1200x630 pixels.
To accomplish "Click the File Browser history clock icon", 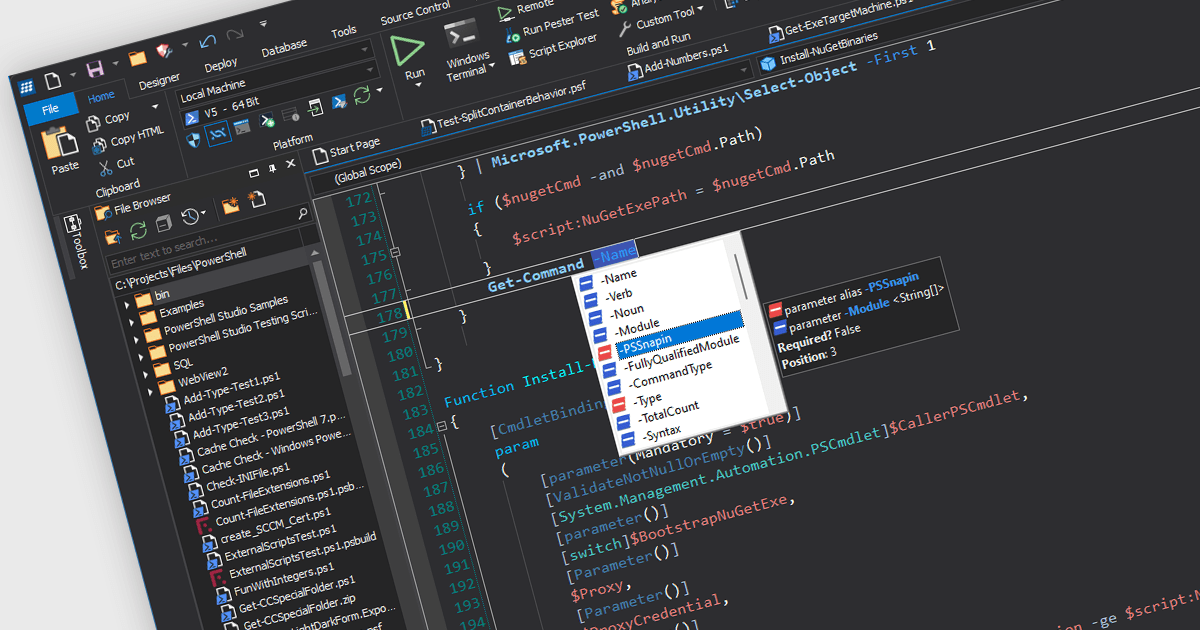I will point(189,215).
